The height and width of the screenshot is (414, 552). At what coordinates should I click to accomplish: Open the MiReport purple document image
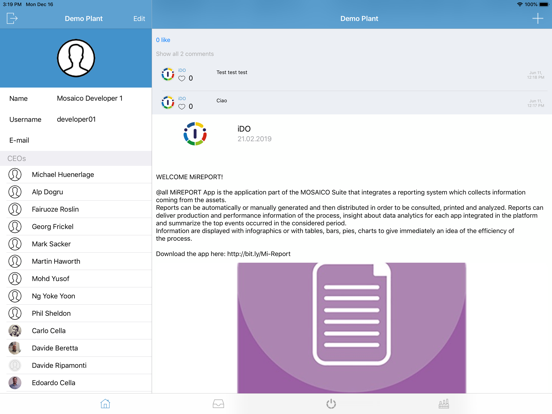tap(351, 328)
